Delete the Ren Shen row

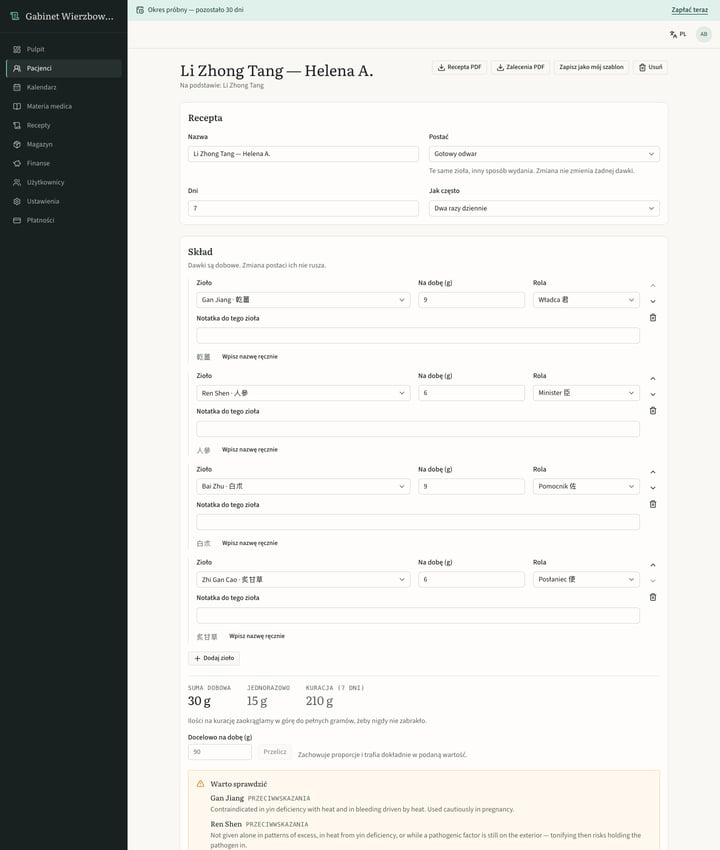pos(653,411)
